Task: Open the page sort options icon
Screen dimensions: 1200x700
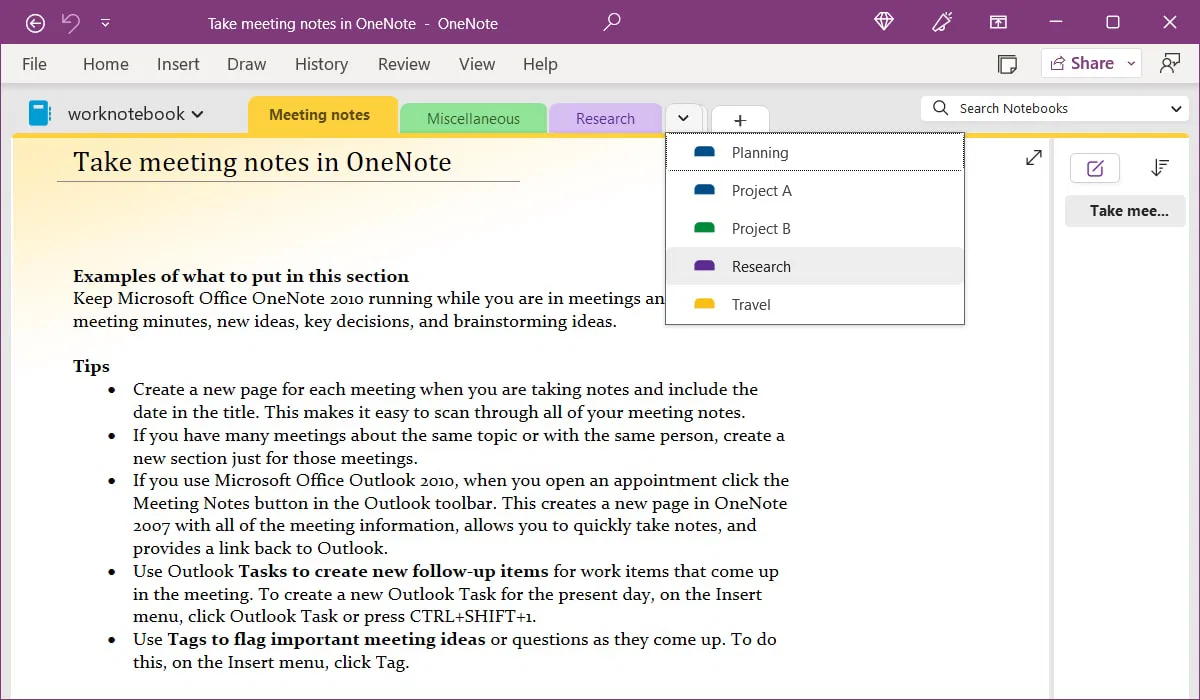Action: tap(1159, 167)
